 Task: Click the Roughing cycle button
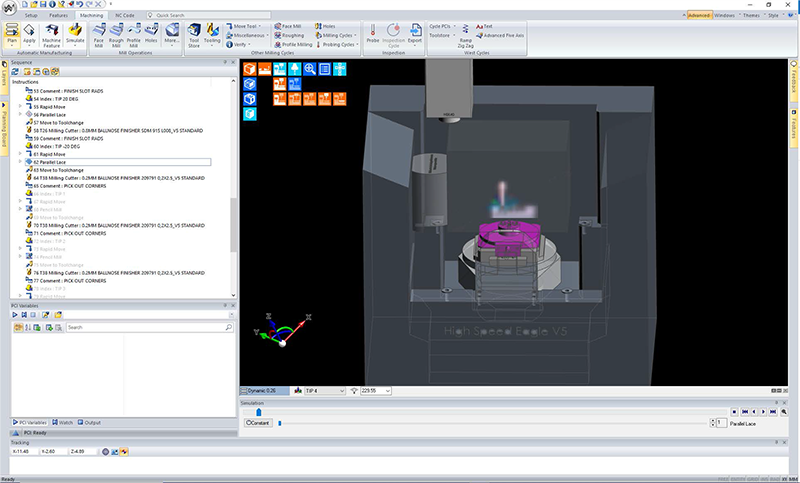point(289,35)
